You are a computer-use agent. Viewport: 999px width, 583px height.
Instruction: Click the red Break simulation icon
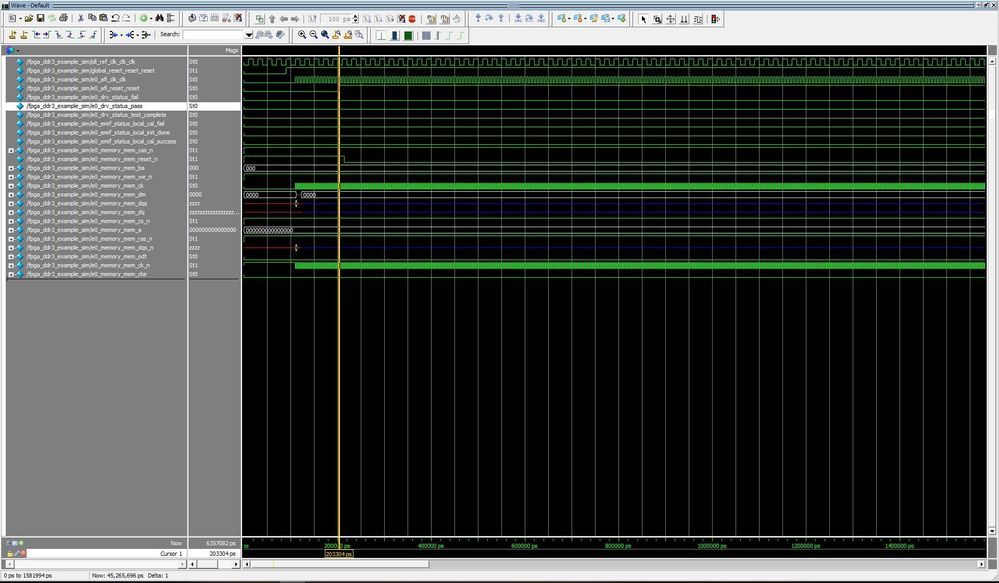pos(412,18)
